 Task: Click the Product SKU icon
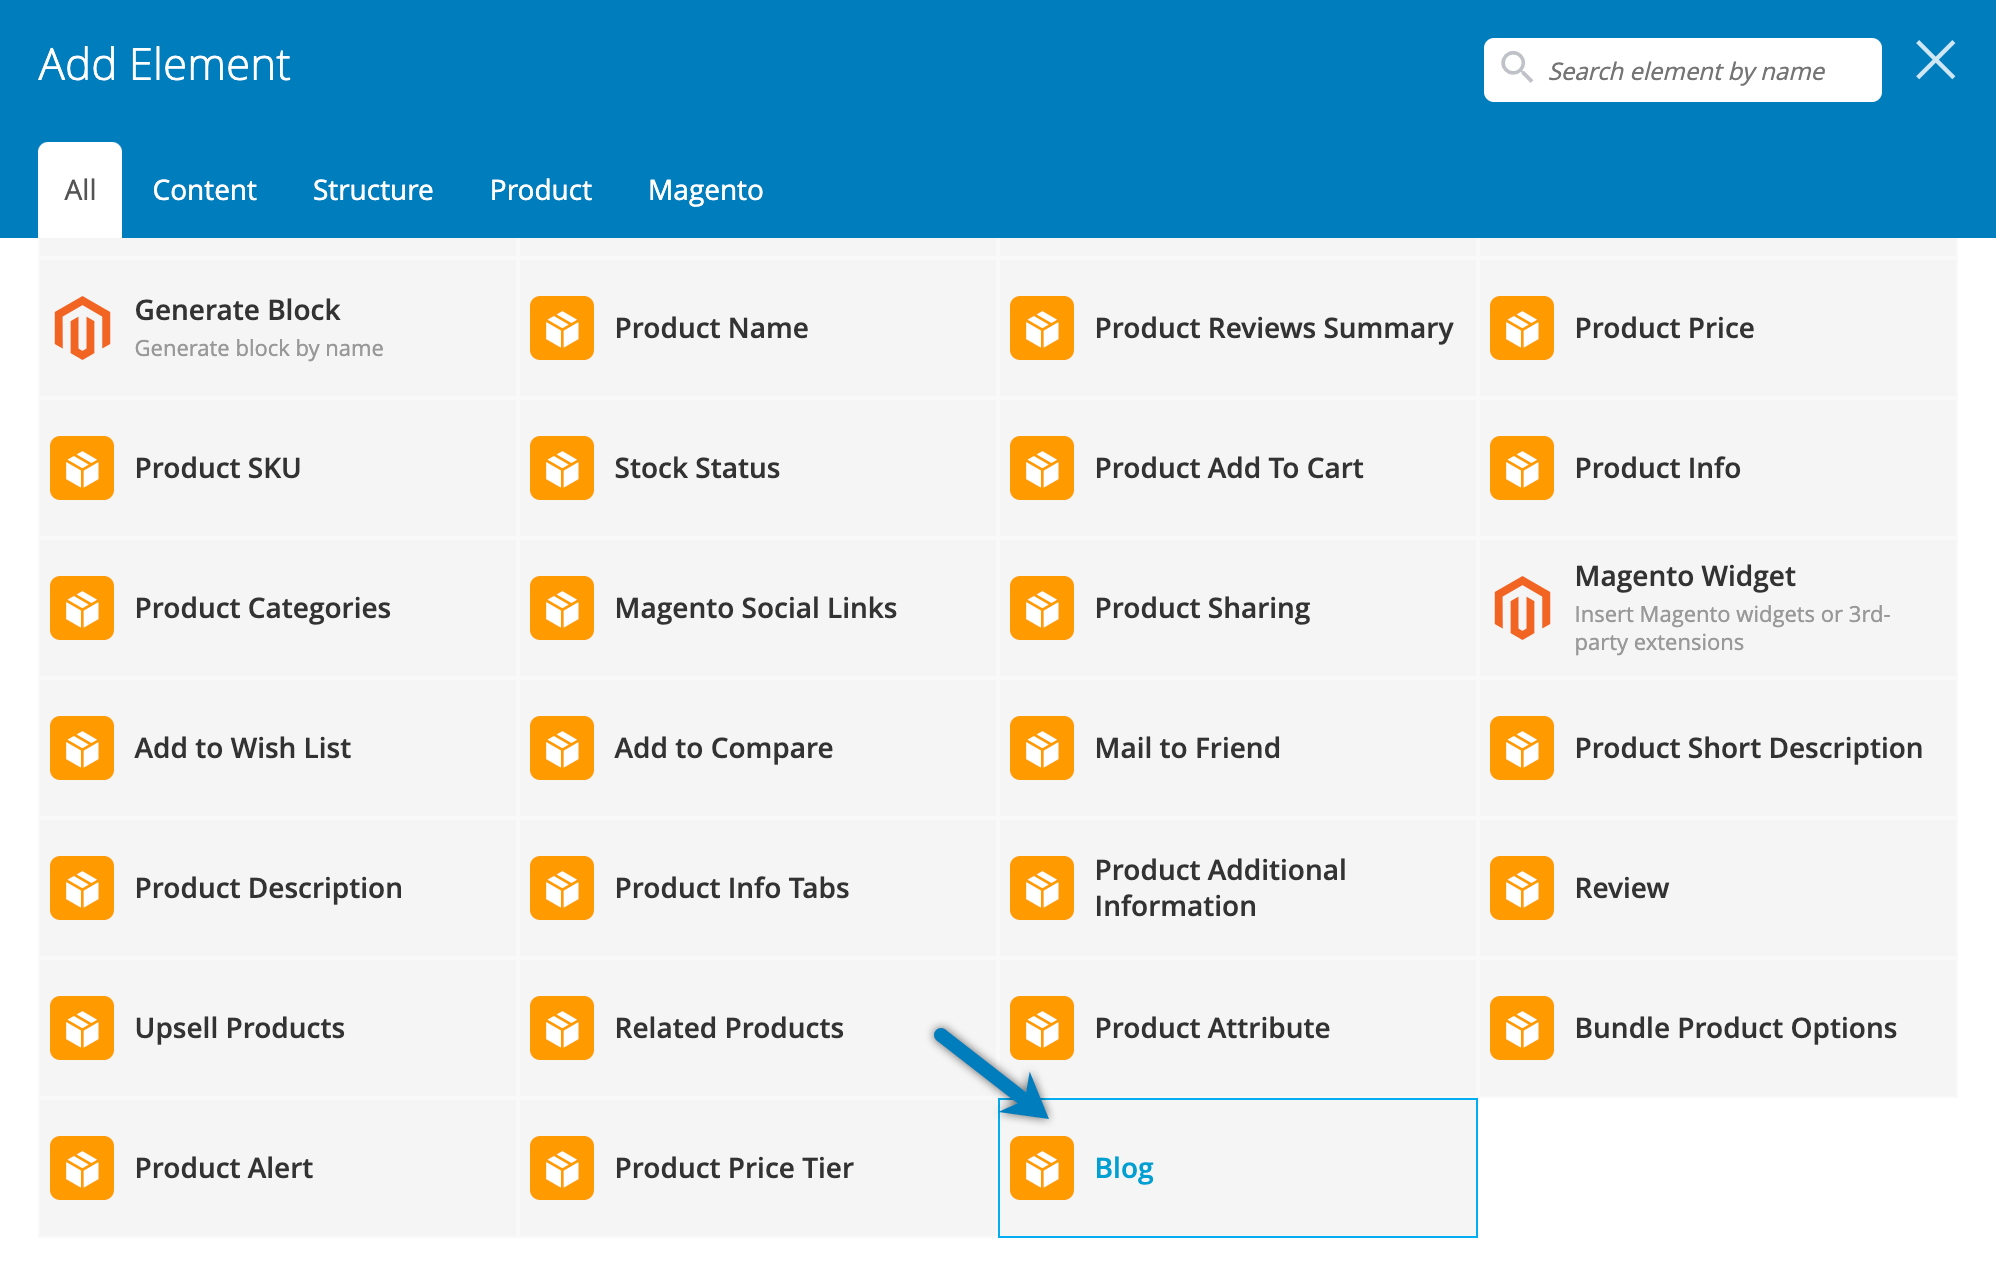pos(82,468)
